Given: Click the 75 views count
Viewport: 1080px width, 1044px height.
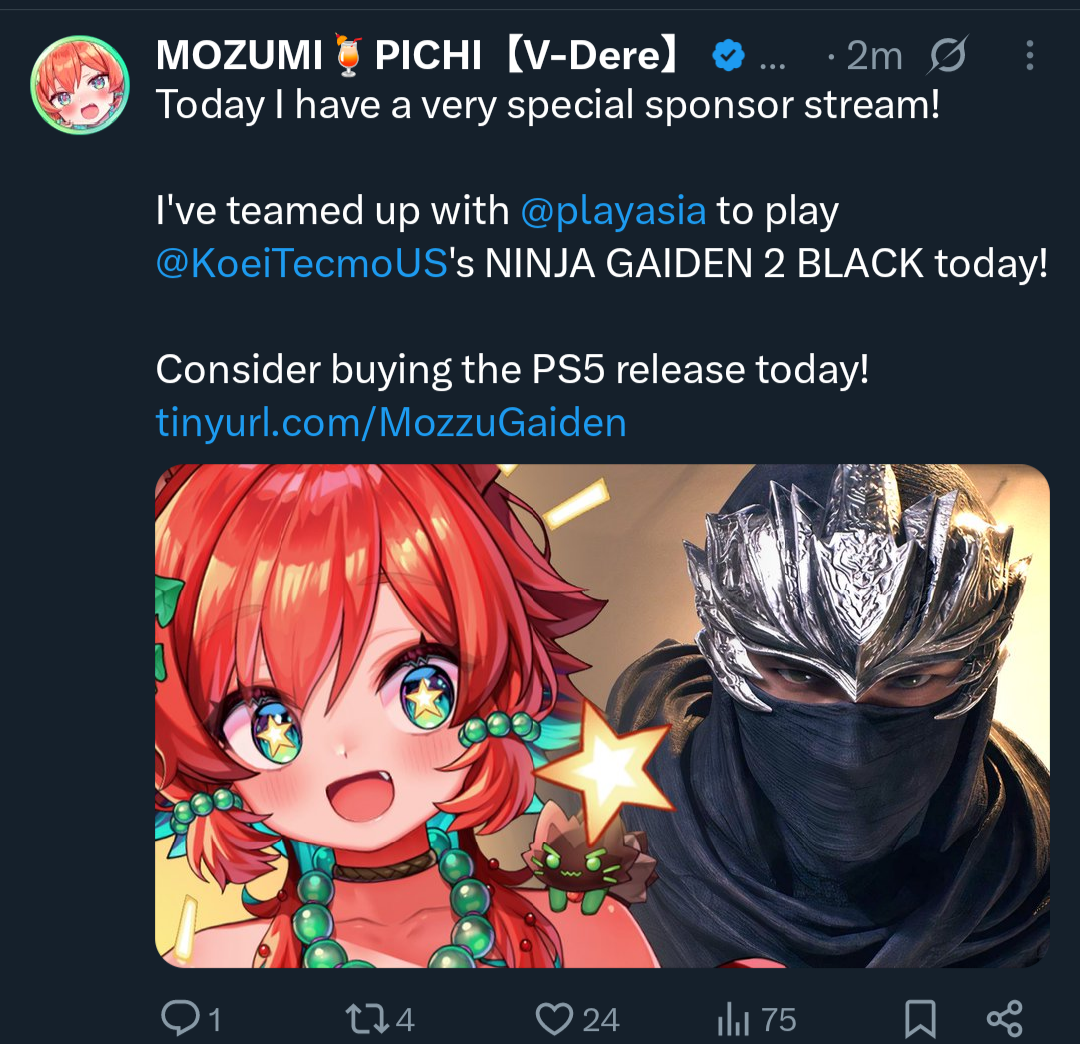Looking at the screenshot, I should click(779, 1020).
